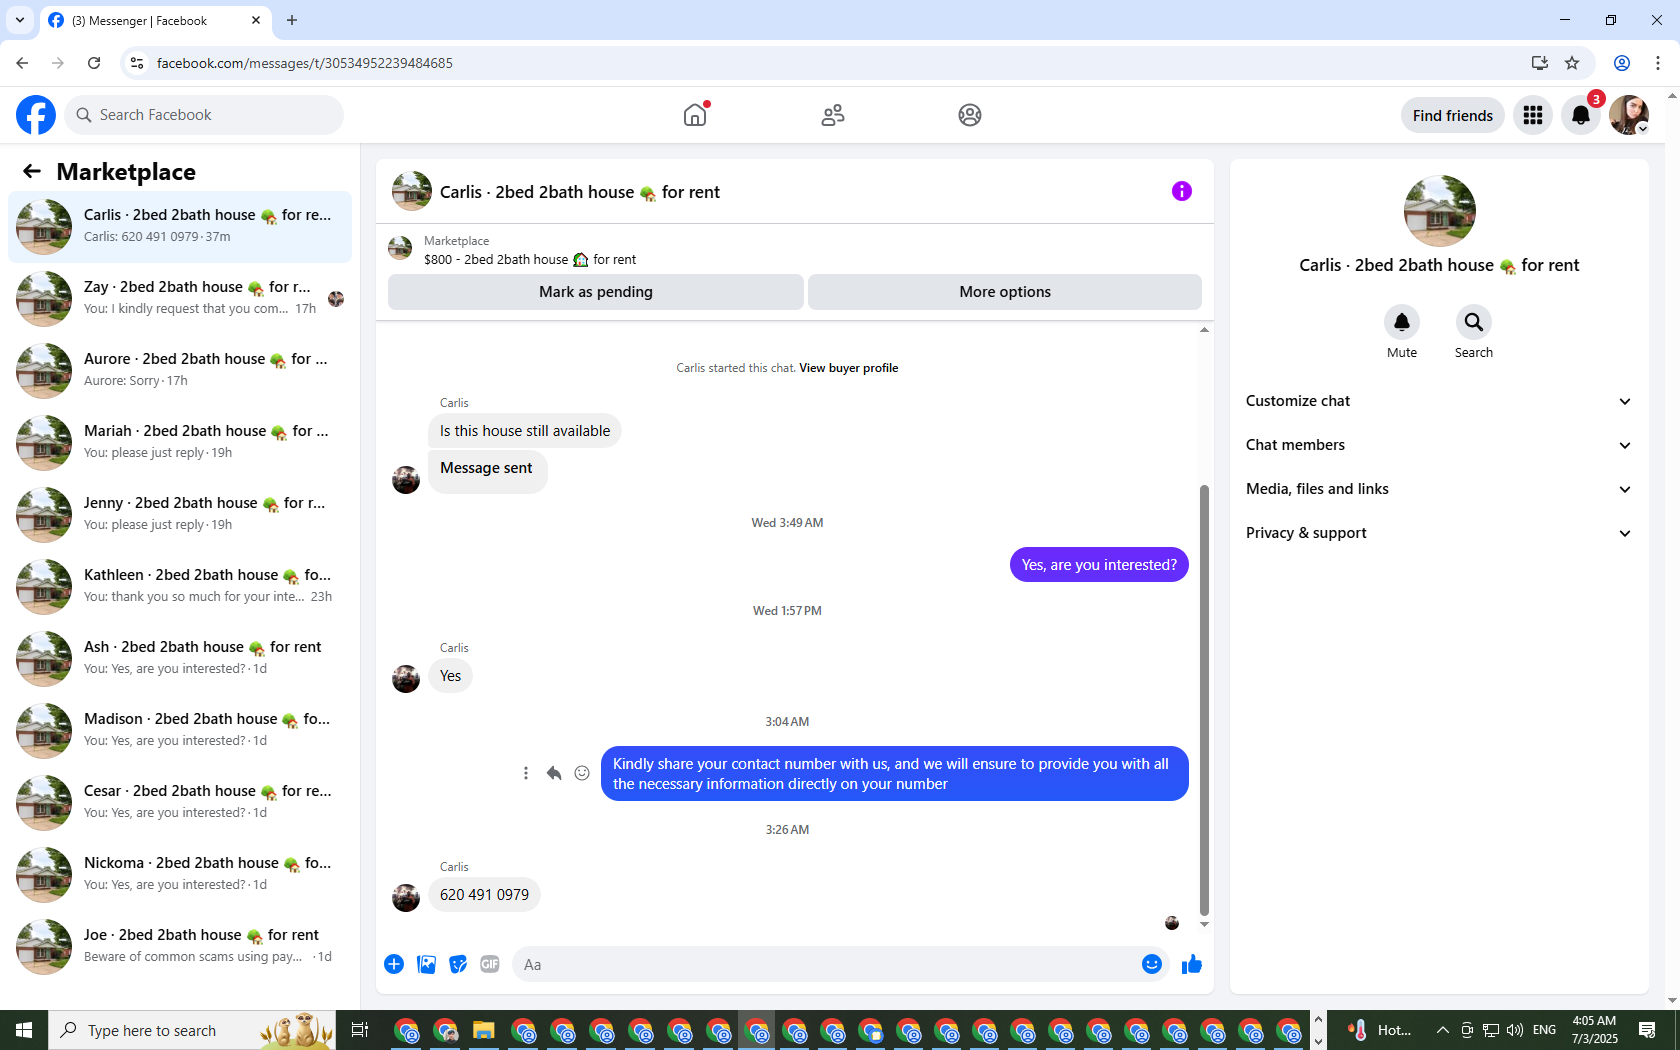The height and width of the screenshot is (1050, 1680).
Task: Go back using the Marketplace back arrow
Action: click(x=32, y=171)
